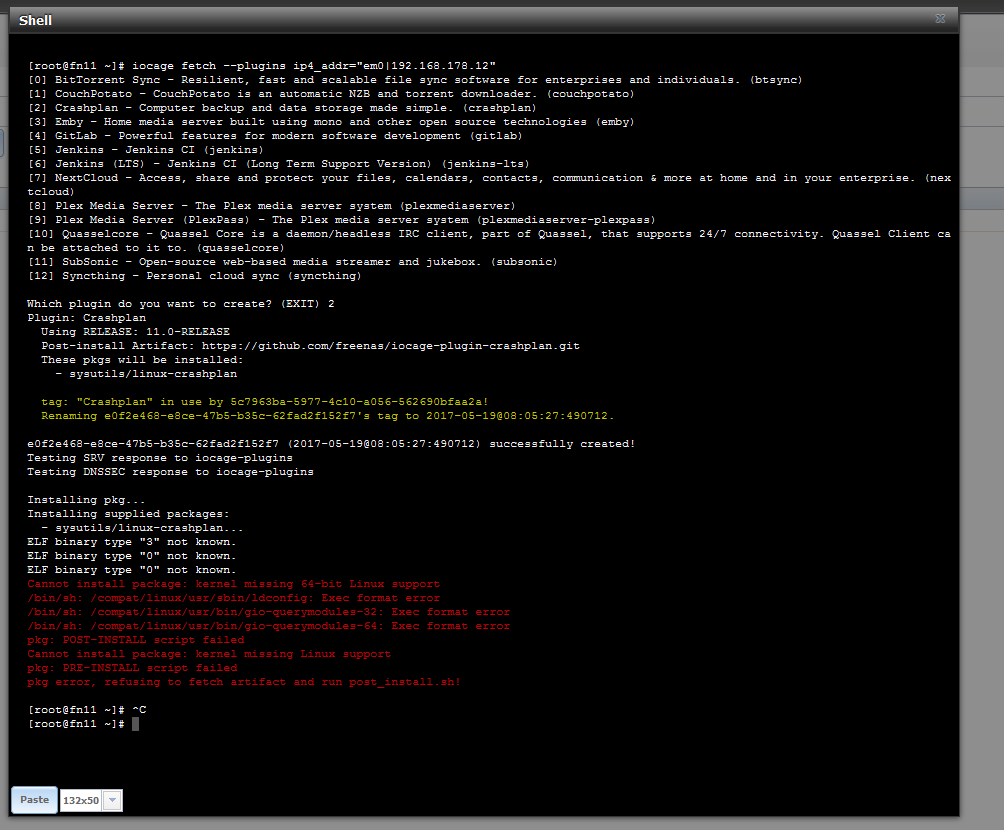This screenshot has height=830, width=1004.
Task: Select the '[6] Jenkins (LTS)' plugin line
Action: point(279,165)
